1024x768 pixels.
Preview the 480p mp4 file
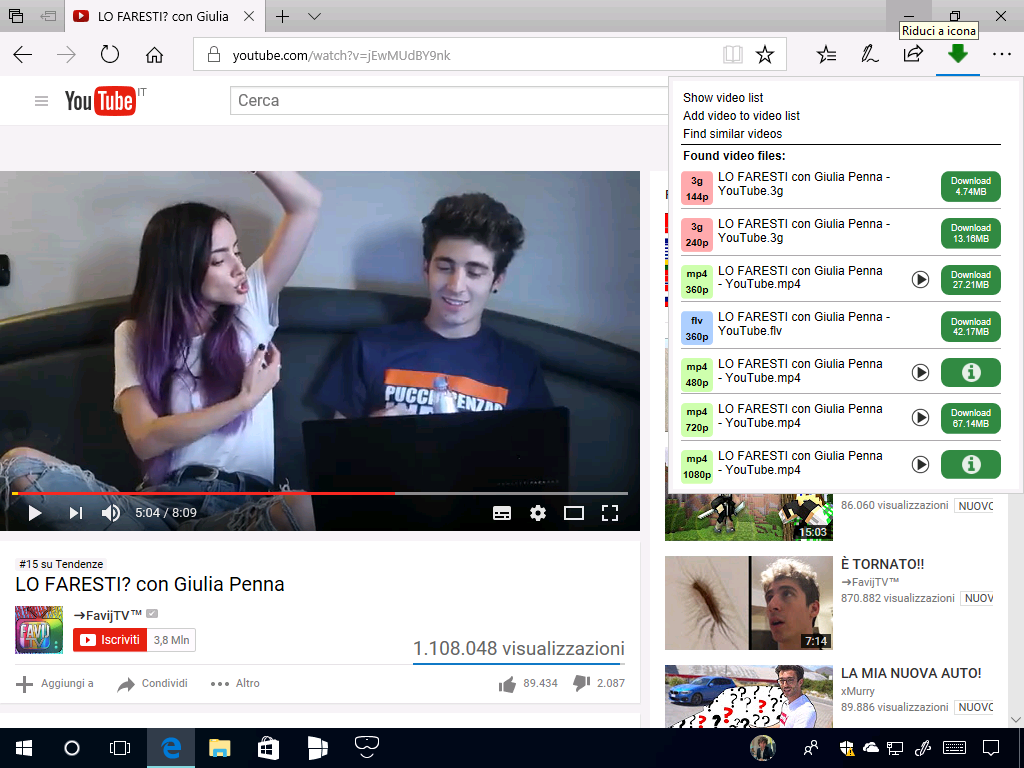920,372
